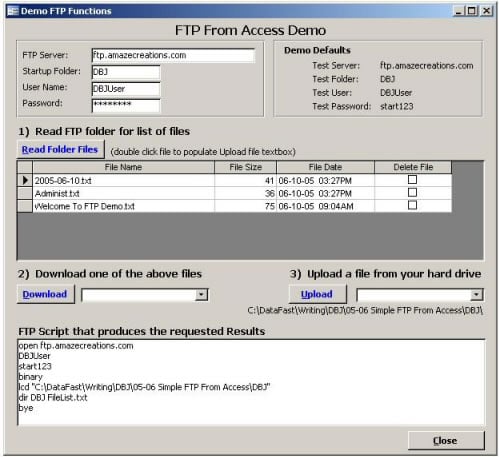Image resolution: width=499 pixels, height=457 pixels.
Task: Click the Upload button
Action: pyautogui.click(x=317, y=294)
